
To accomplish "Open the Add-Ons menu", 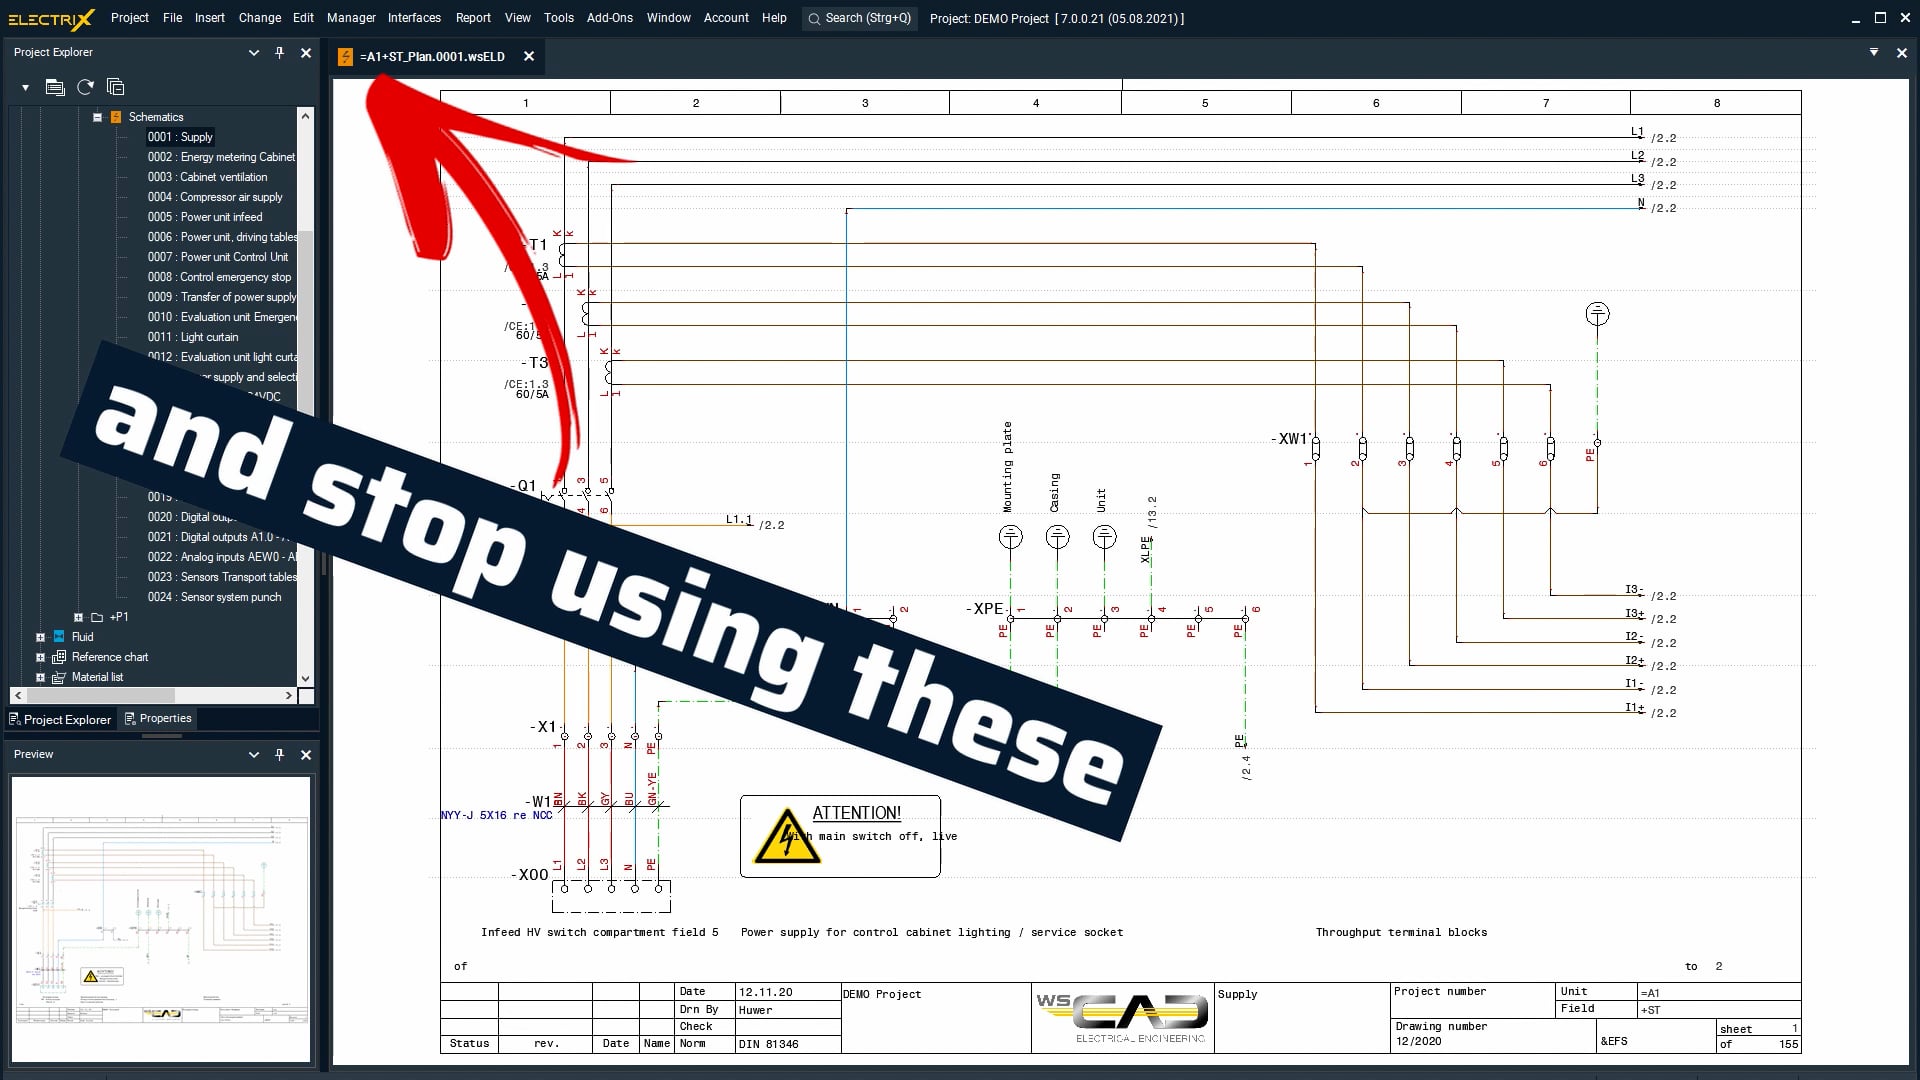I will [x=609, y=18].
